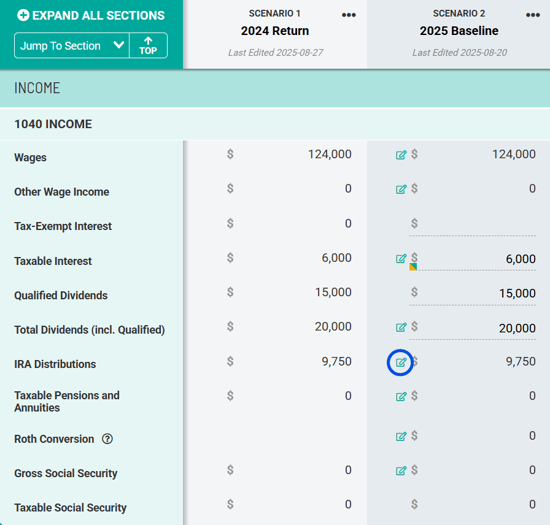Click edit icon for Total Dividends in Scenario 2
Viewport: 550px width, 525px height.
pos(401,327)
